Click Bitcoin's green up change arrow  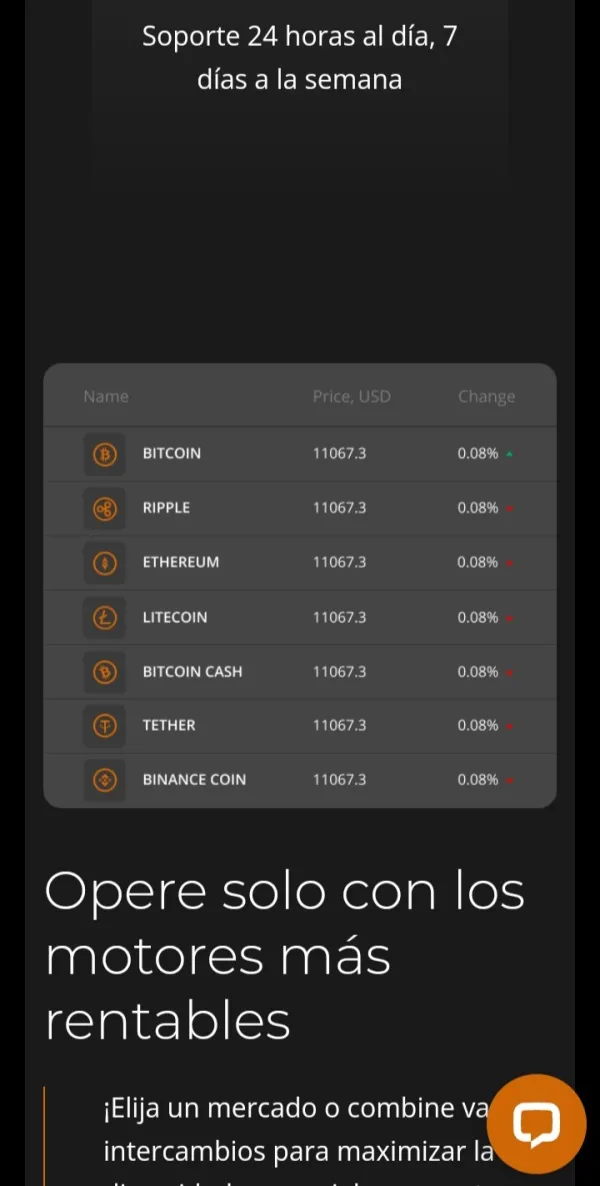(x=509, y=455)
